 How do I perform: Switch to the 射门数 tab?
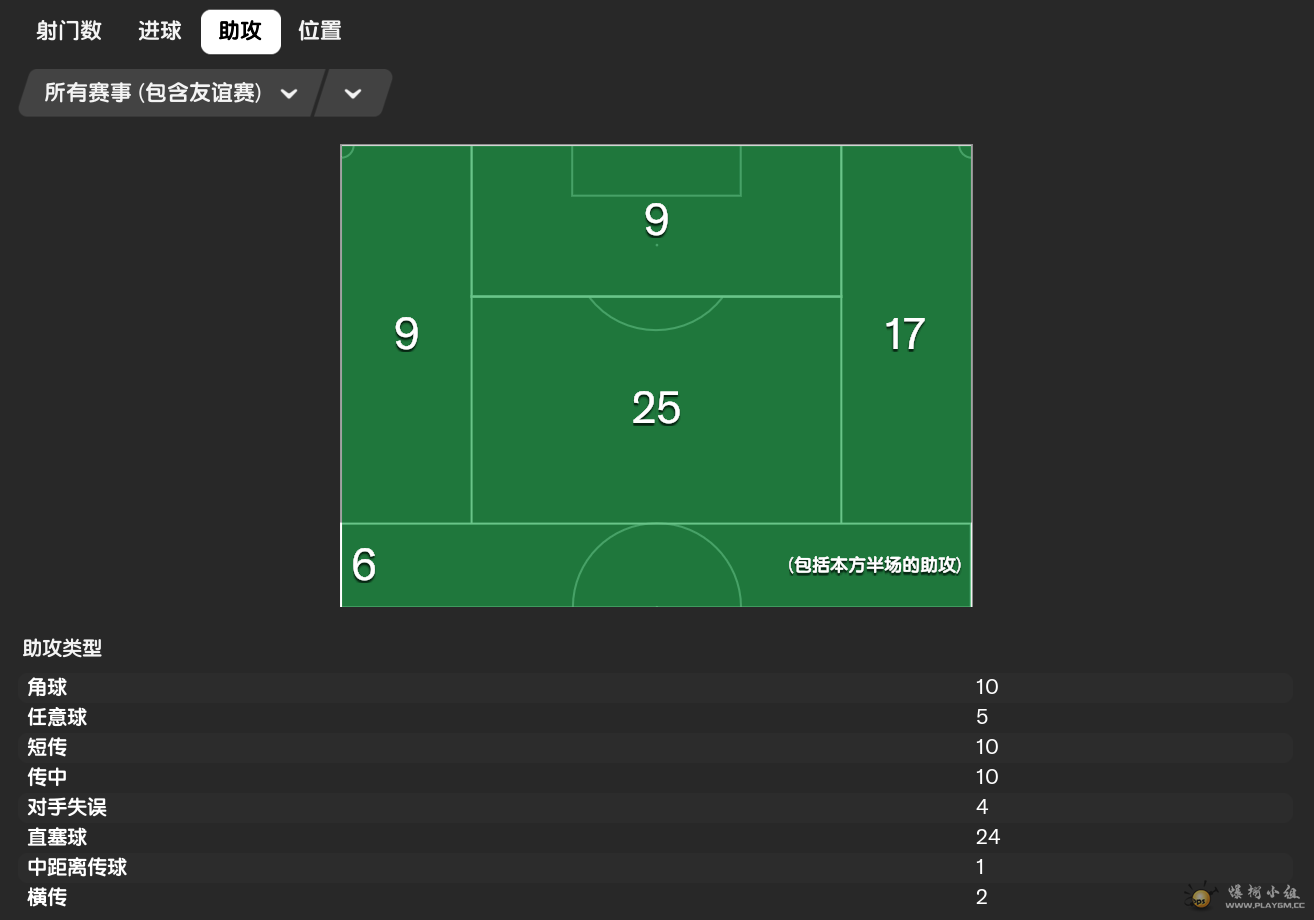pos(69,31)
